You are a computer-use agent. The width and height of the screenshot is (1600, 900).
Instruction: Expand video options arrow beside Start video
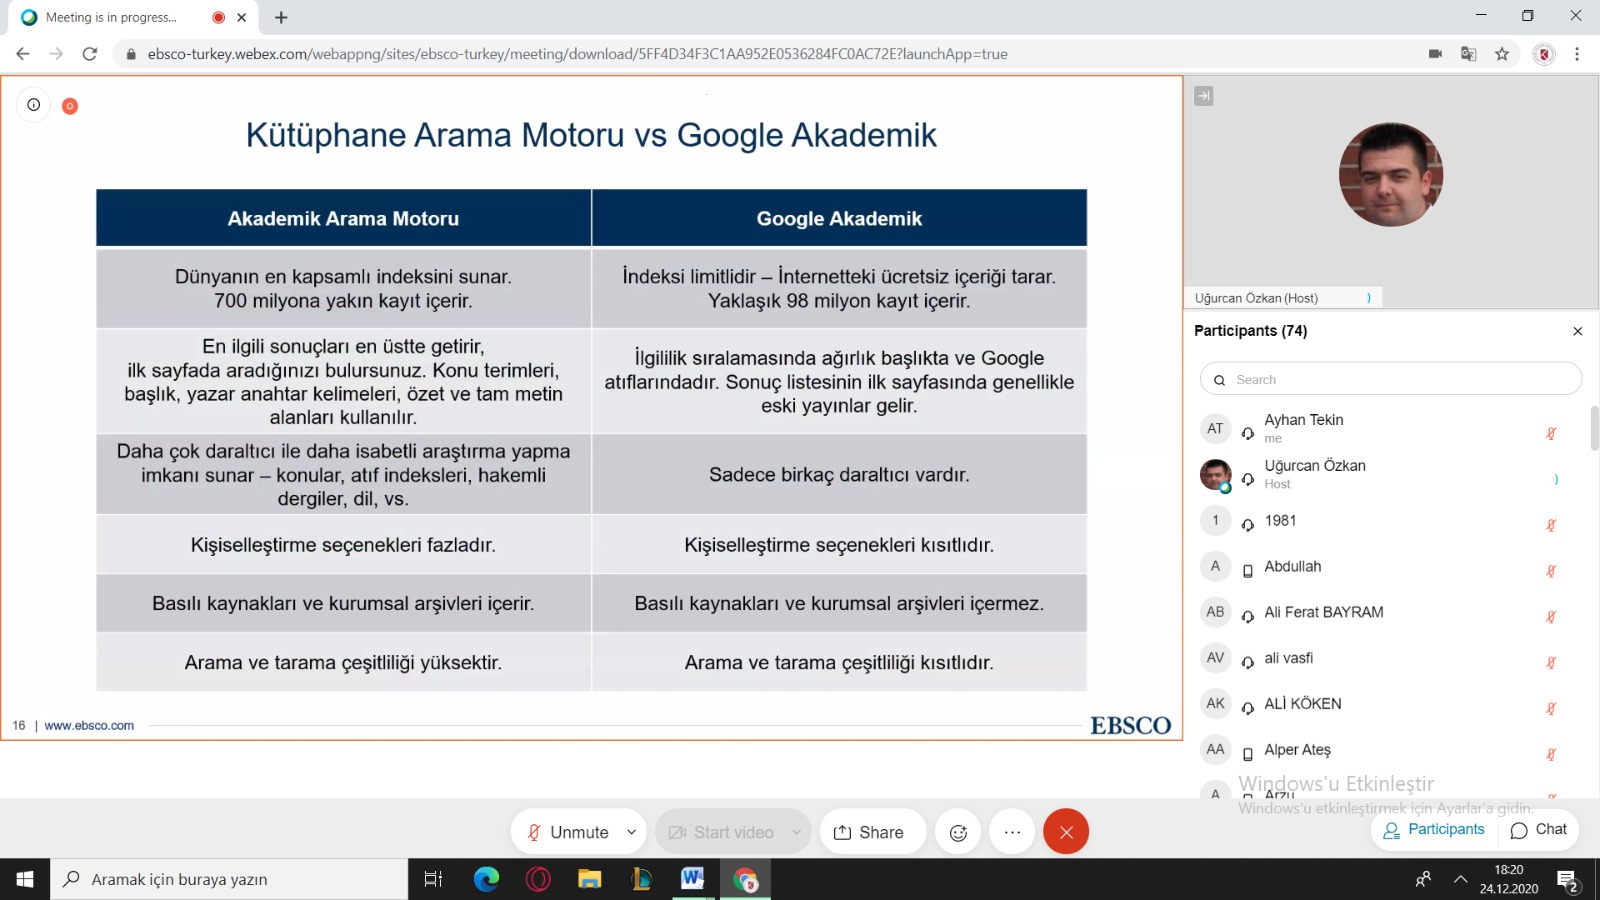pos(796,832)
